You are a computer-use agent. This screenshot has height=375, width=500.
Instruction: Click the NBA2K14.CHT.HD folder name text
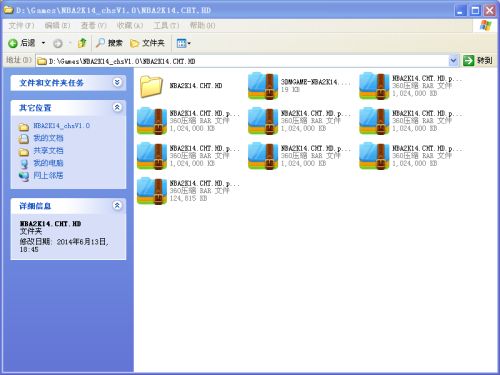click(196, 86)
